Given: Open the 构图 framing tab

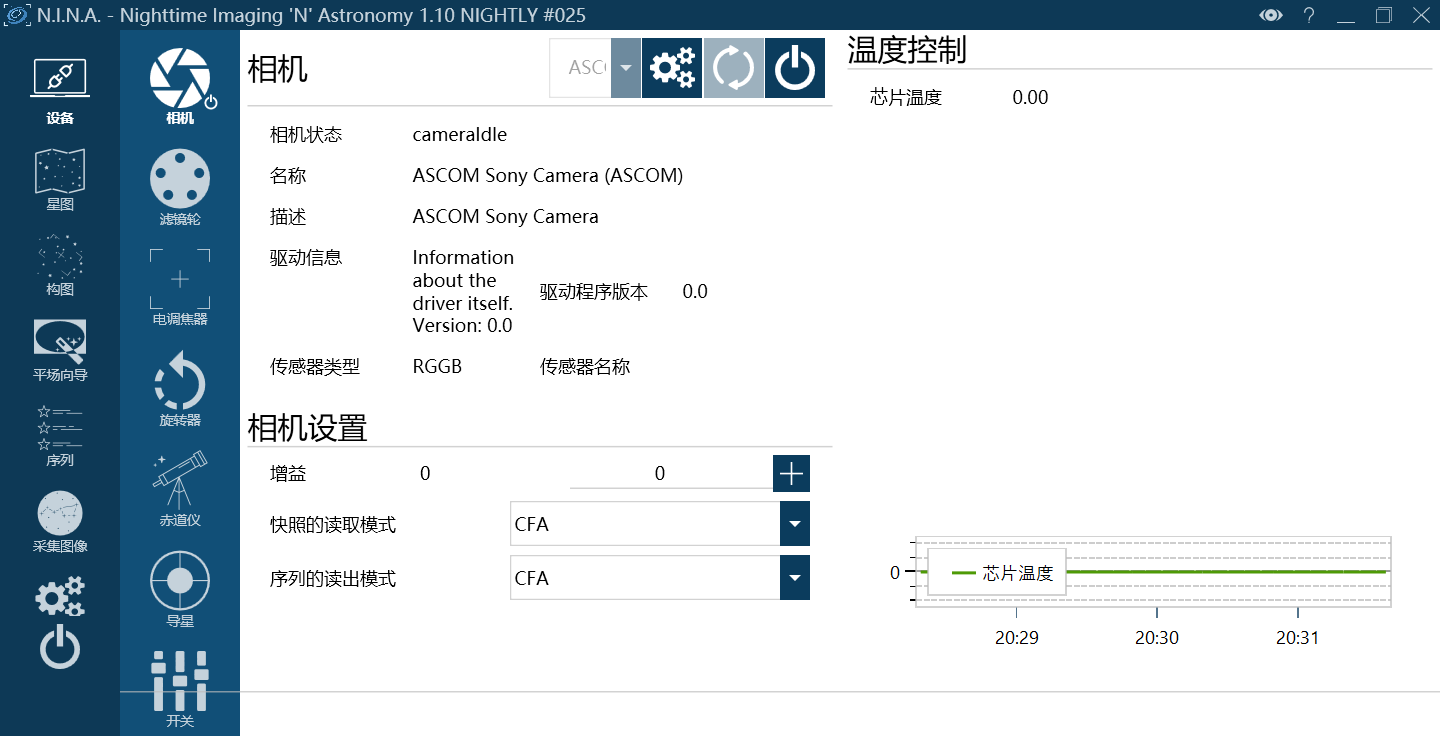Looking at the screenshot, I should pos(60,265).
